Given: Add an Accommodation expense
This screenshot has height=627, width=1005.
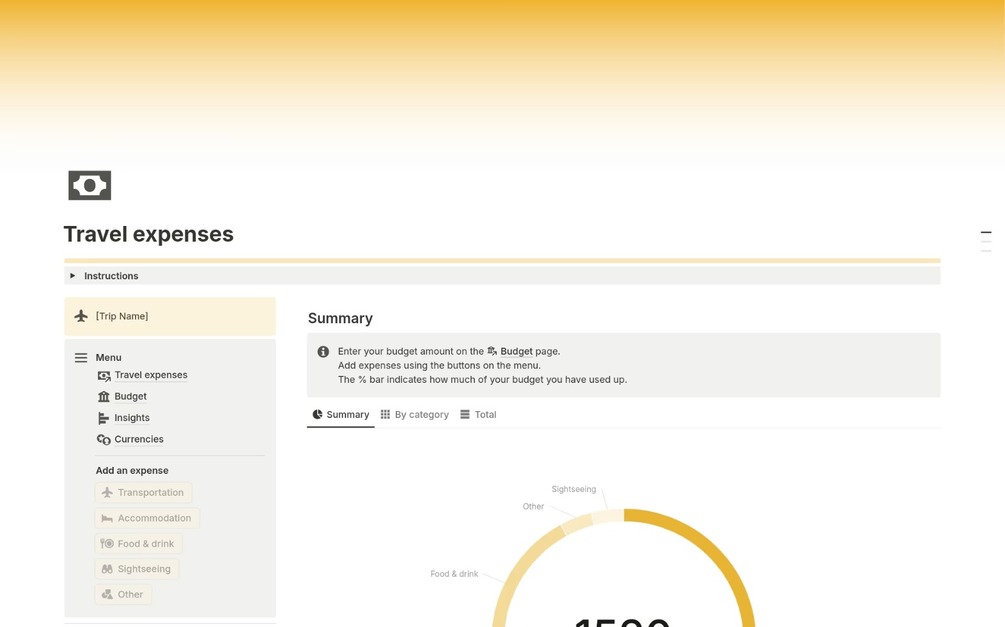Looking at the screenshot, I should coord(147,518).
